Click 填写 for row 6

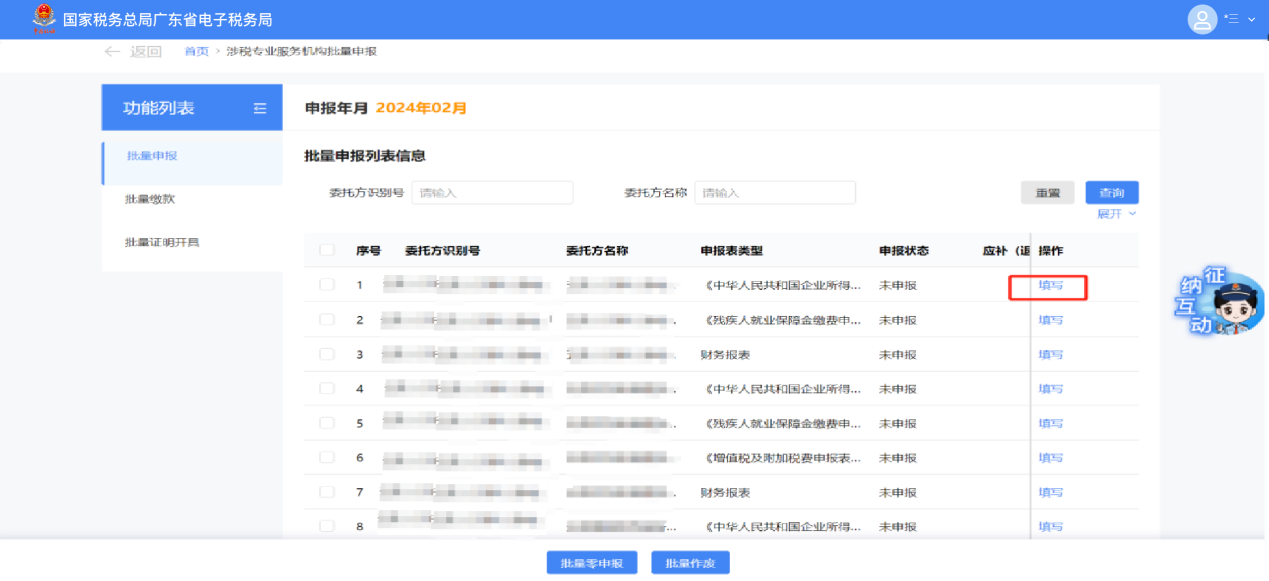(1050, 458)
